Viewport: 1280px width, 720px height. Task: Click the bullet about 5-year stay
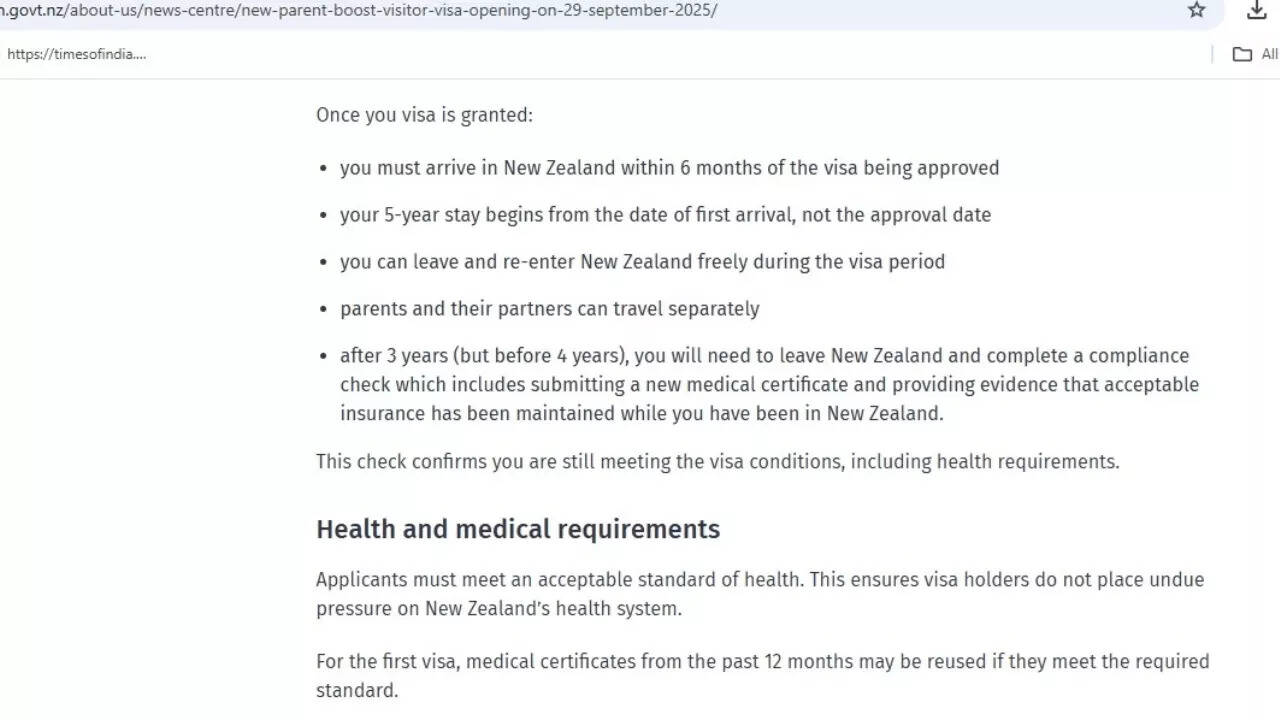coord(665,214)
